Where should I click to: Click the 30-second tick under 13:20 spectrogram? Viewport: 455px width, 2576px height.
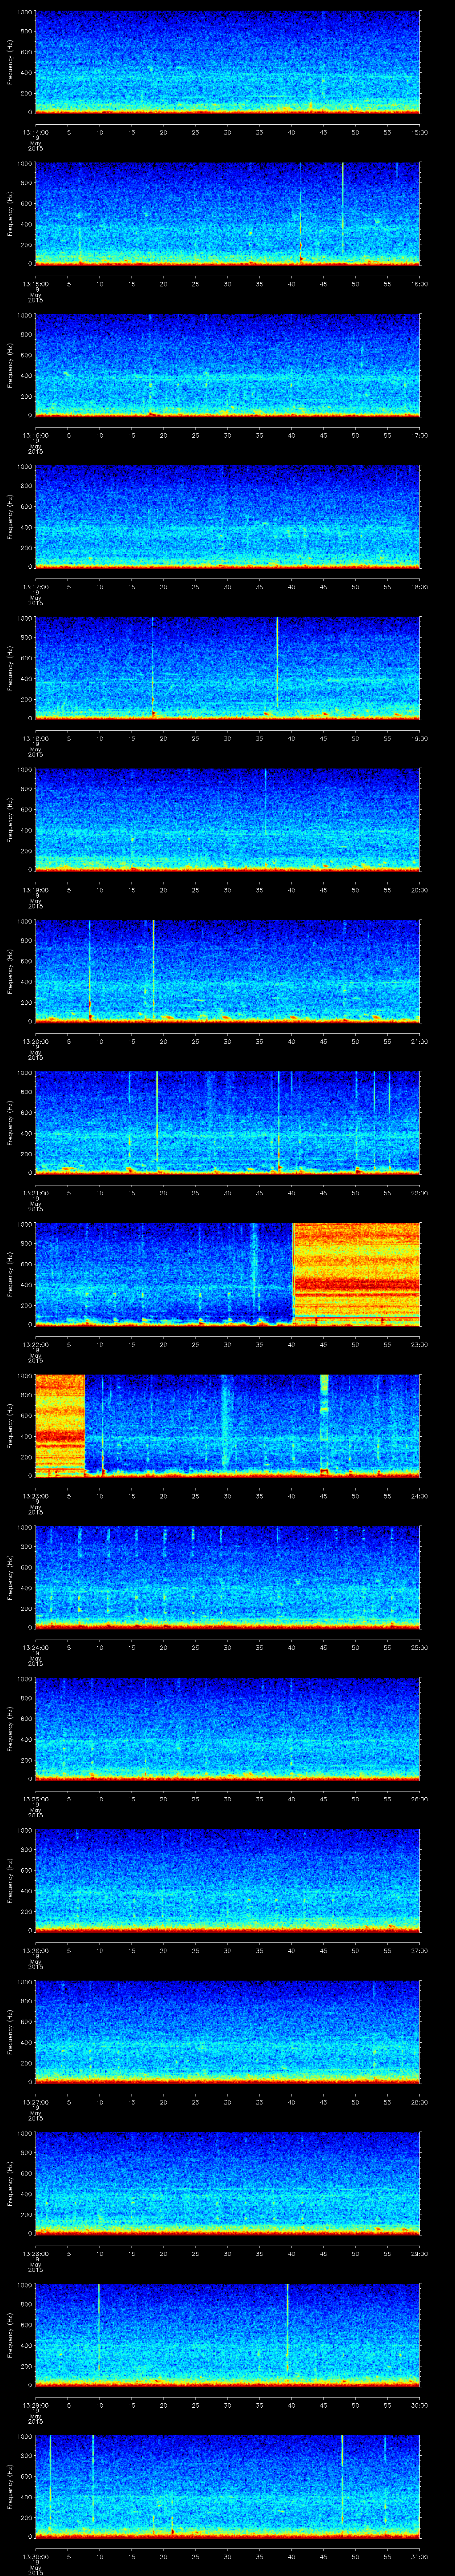pyautogui.click(x=227, y=1041)
